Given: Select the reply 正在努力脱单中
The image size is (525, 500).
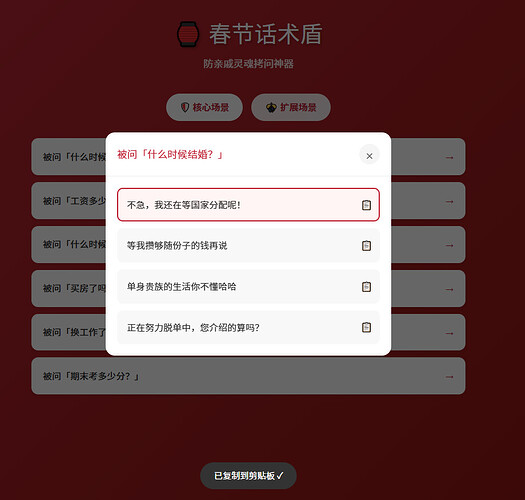Looking at the screenshot, I should tap(248, 327).
